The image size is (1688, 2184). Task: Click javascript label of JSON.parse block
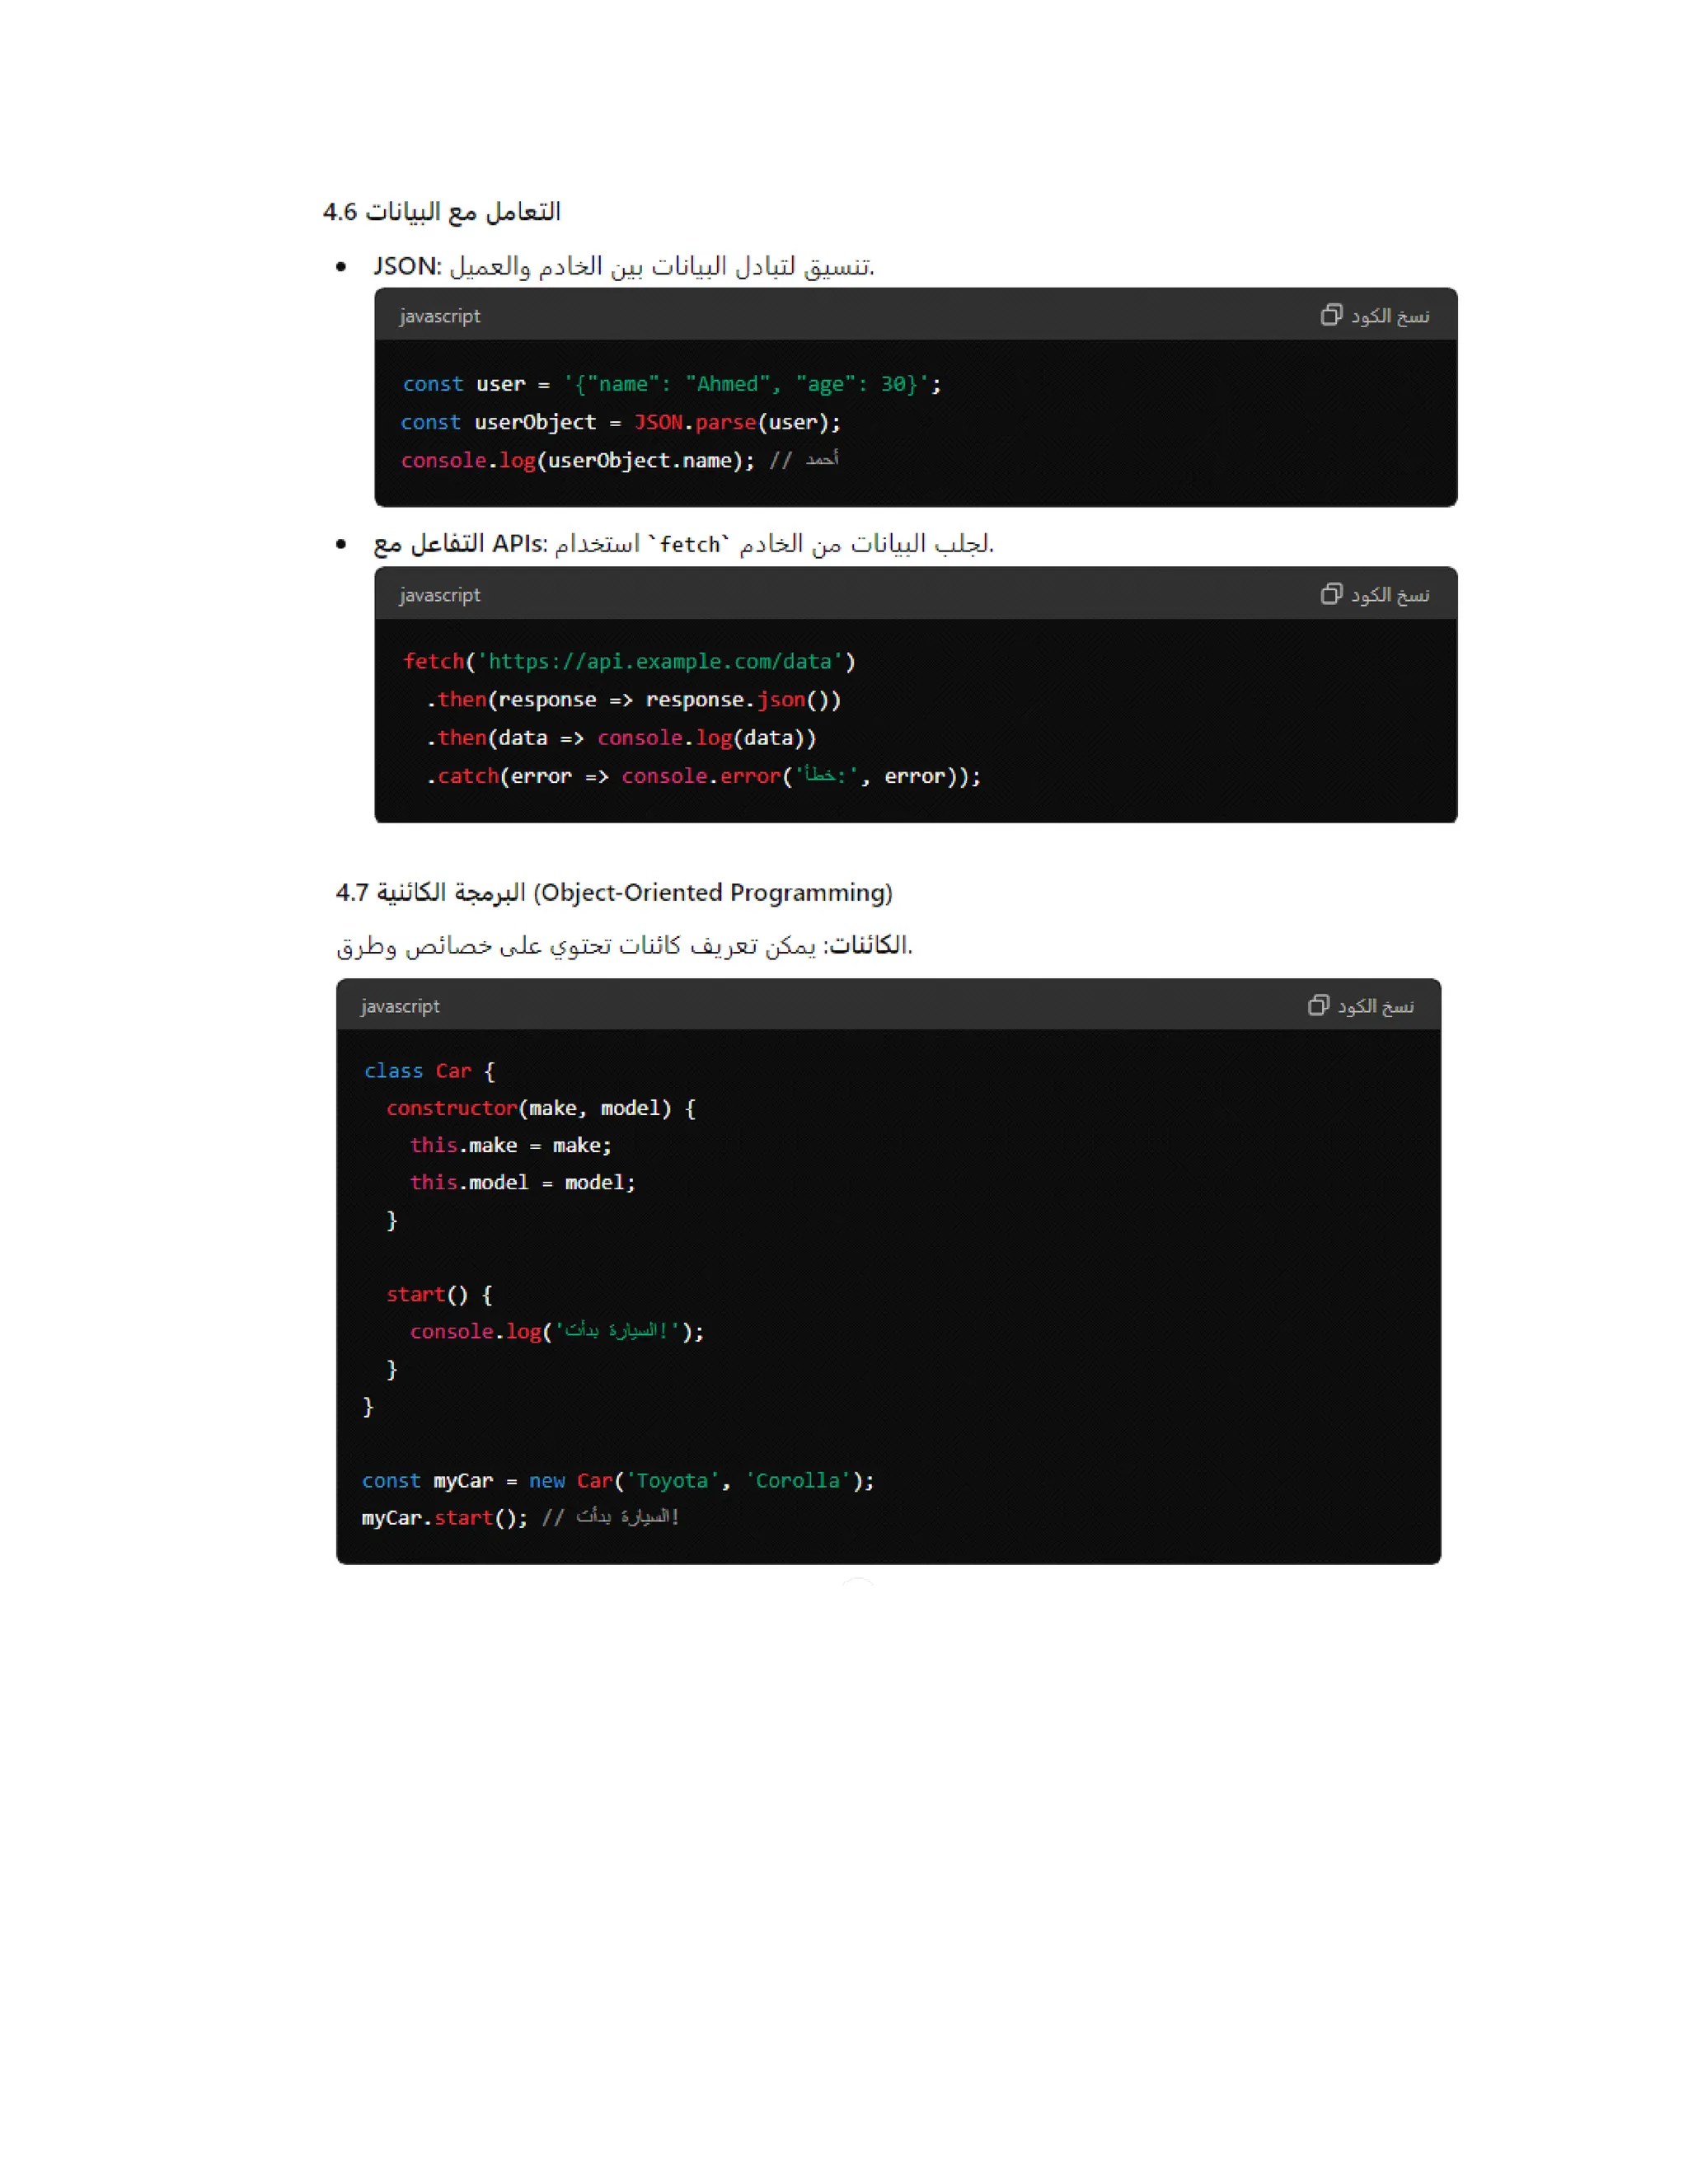click(x=440, y=316)
